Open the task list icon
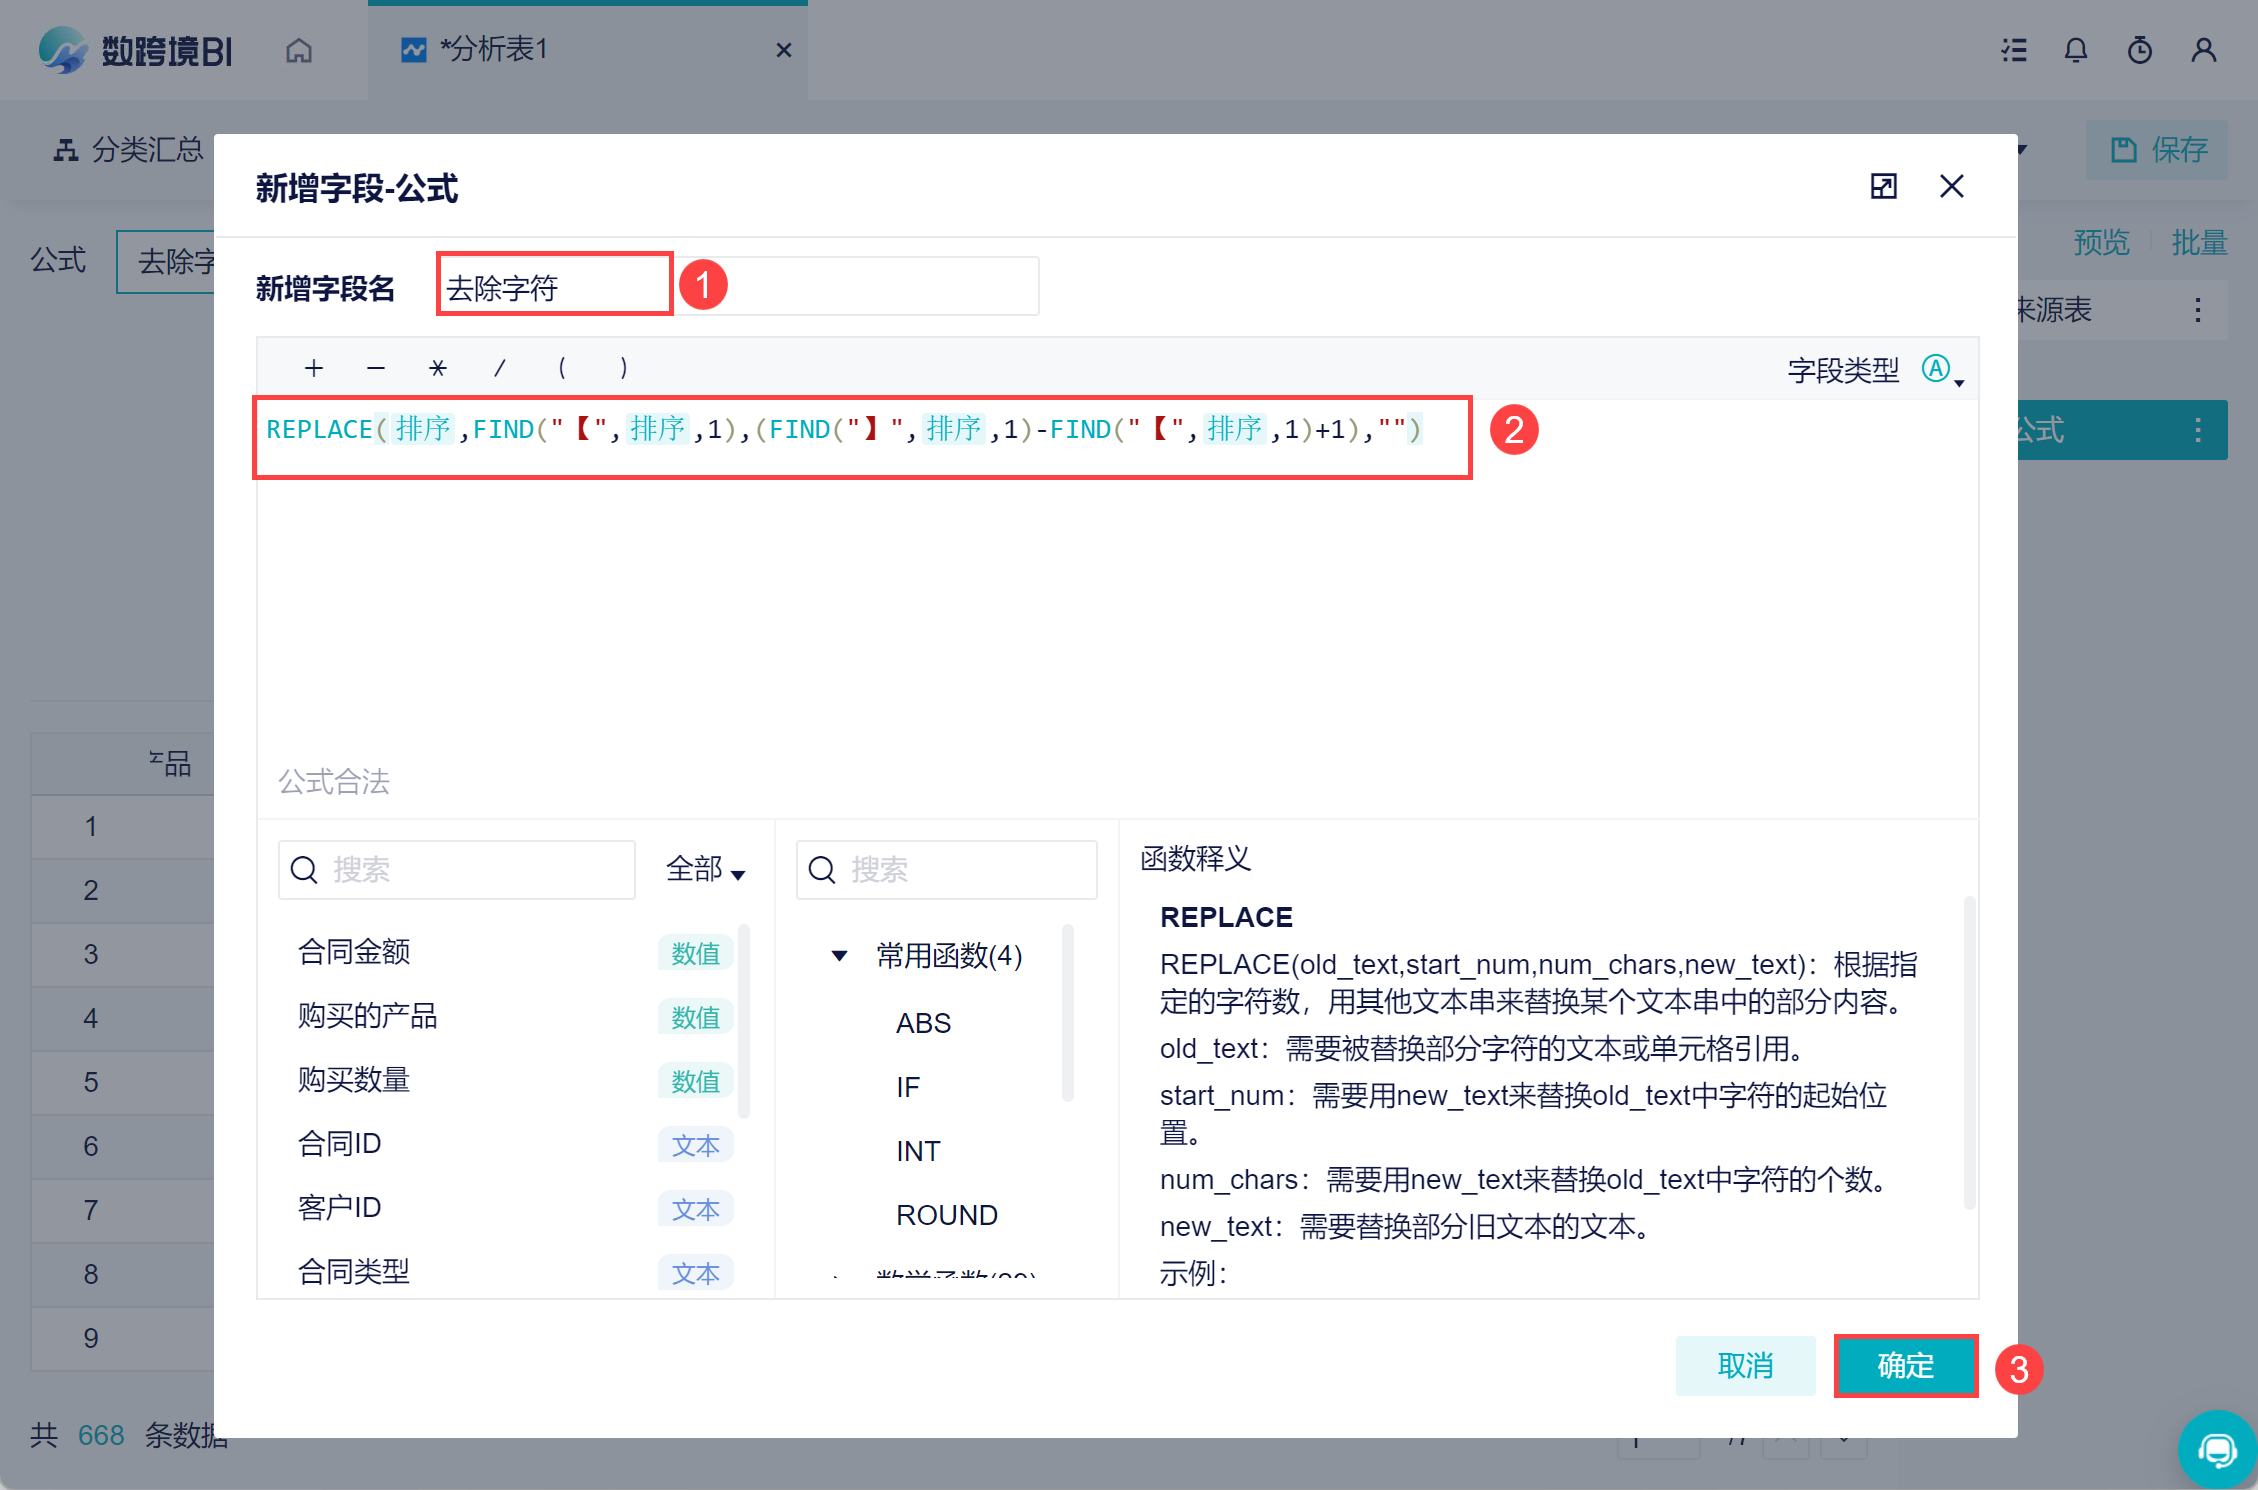Viewport: 2258px width, 1490px height. pyautogui.click(x=2014, y=50)
